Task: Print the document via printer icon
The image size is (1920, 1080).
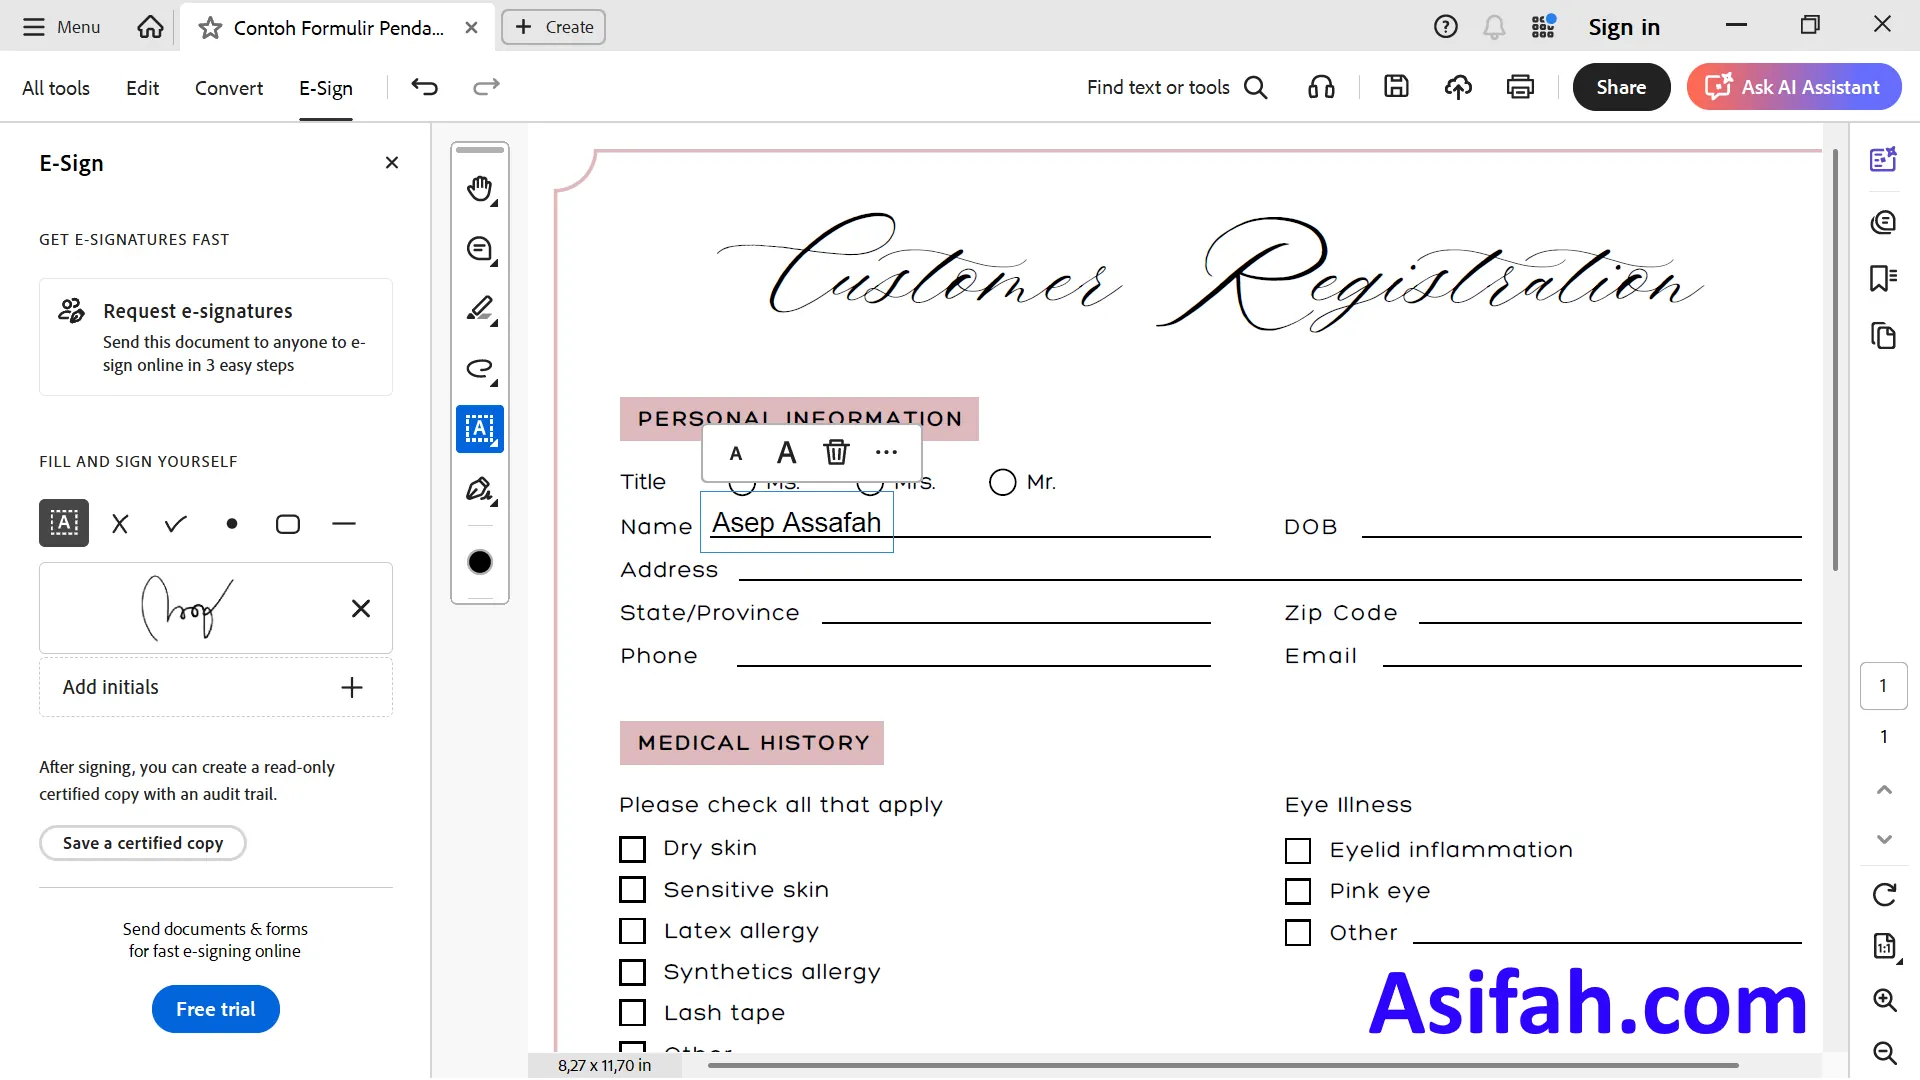Action: (1520, 87)
